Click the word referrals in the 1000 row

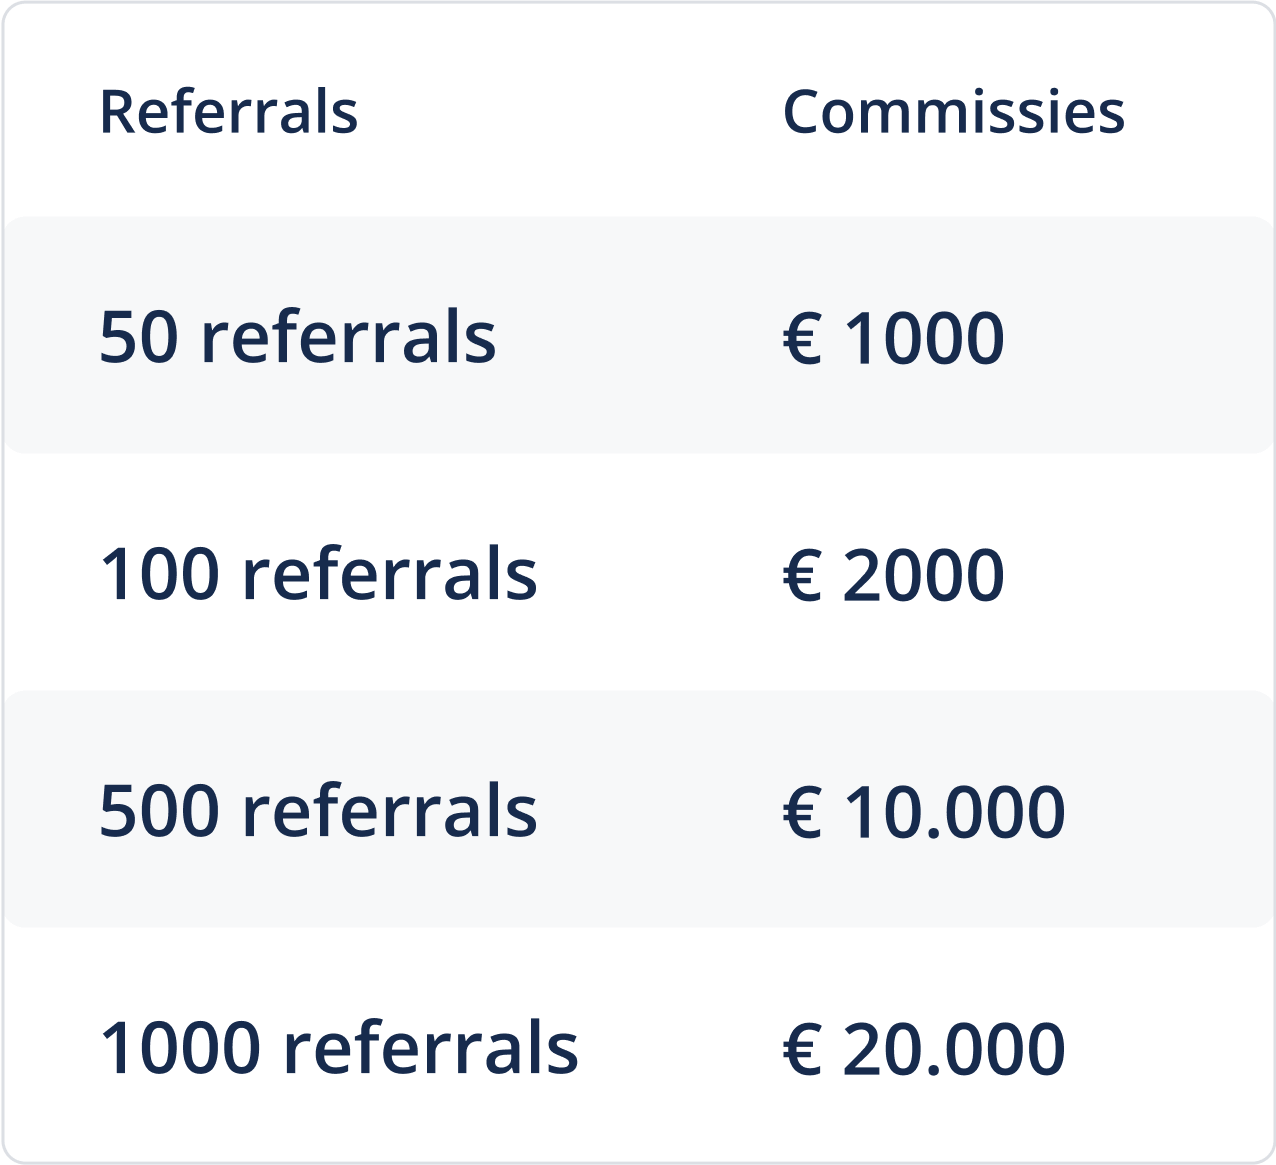[430, 1049]
